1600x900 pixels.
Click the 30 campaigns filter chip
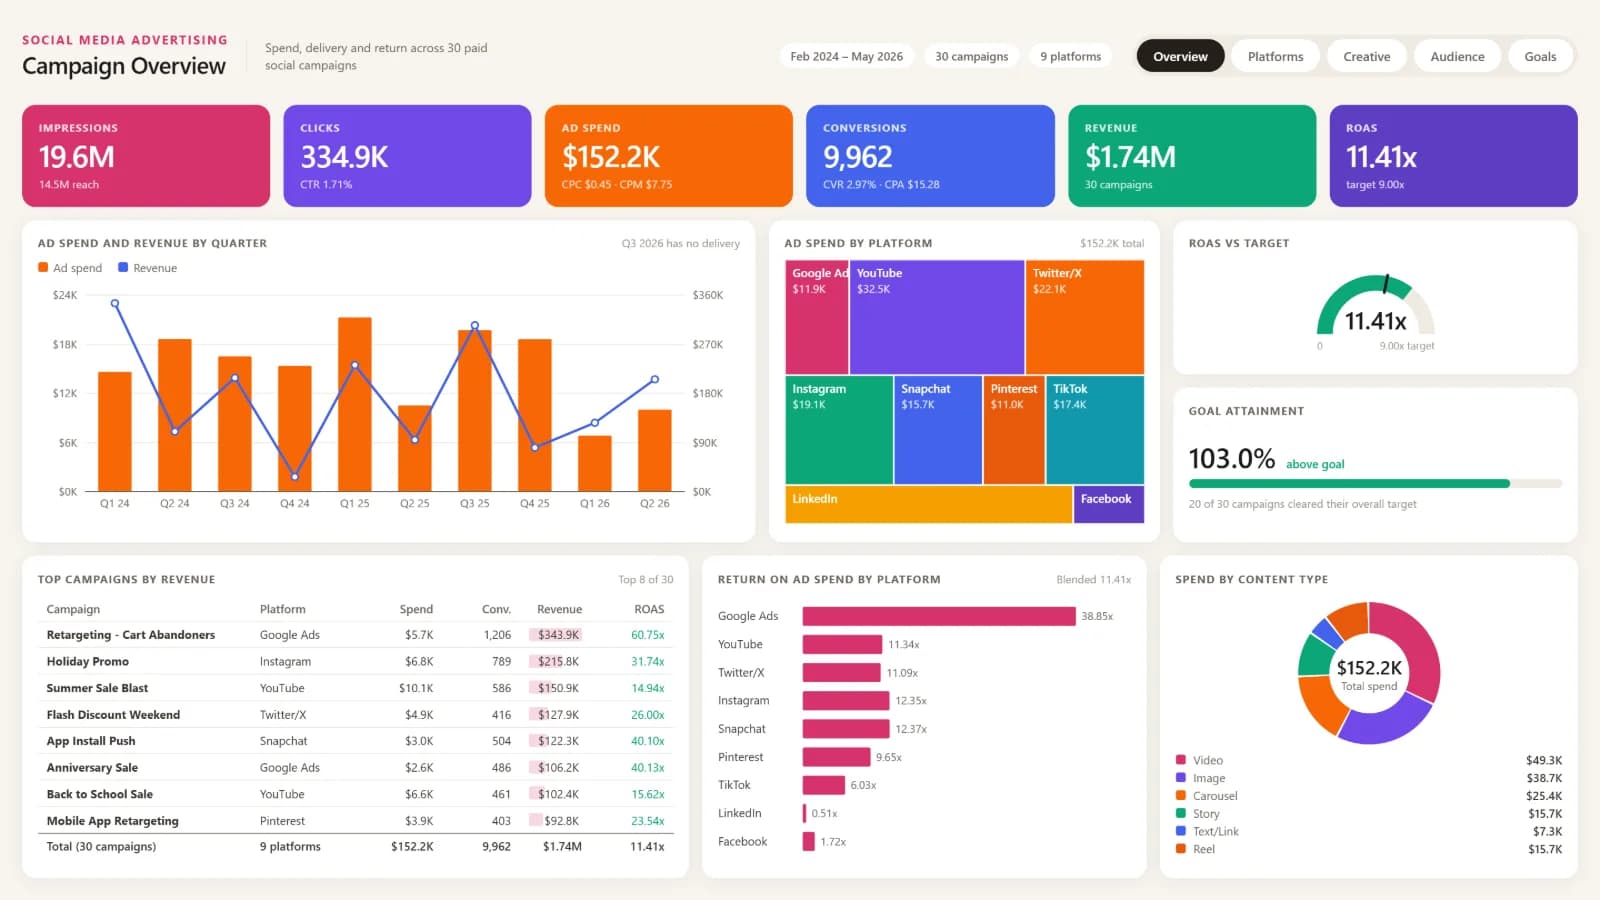(971, 56)
